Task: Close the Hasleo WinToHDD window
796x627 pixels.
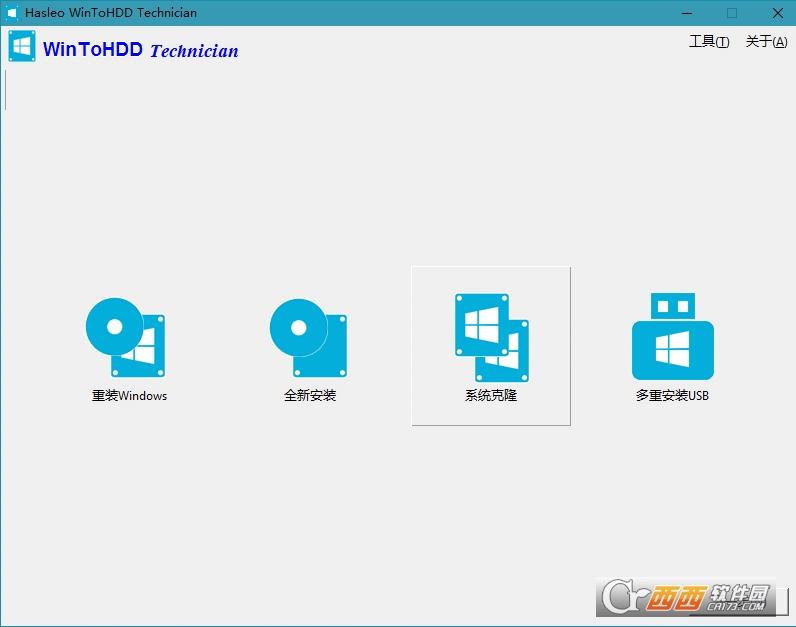Action: 777,13
